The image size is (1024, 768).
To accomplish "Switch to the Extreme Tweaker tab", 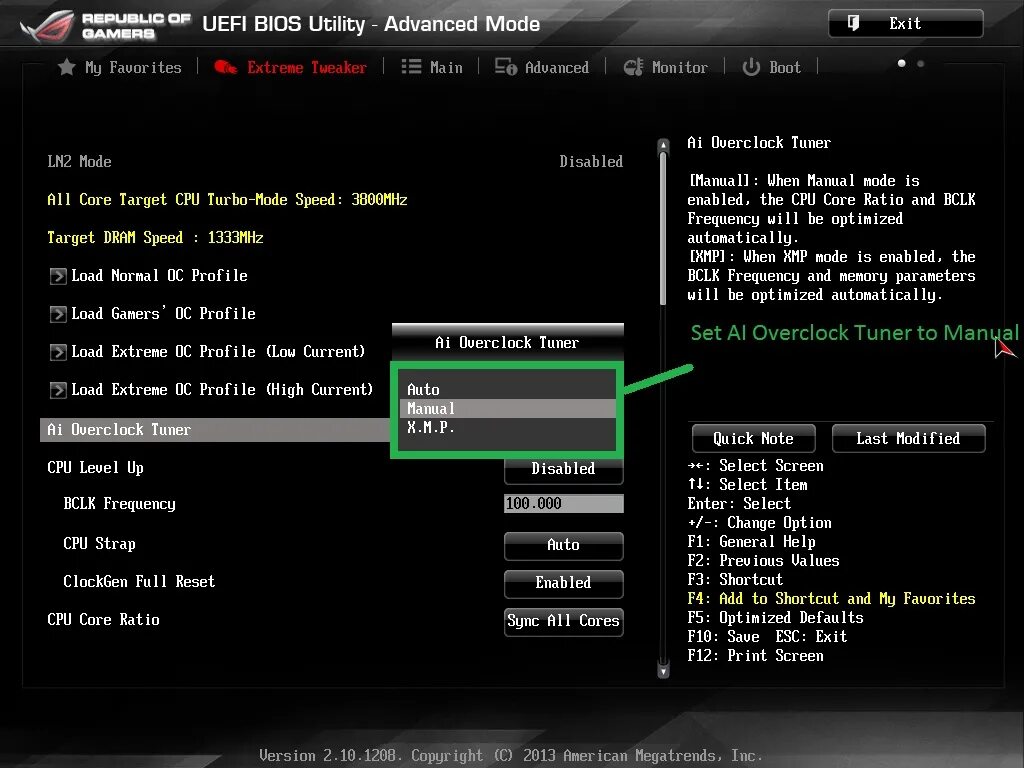I will point(291,67).
